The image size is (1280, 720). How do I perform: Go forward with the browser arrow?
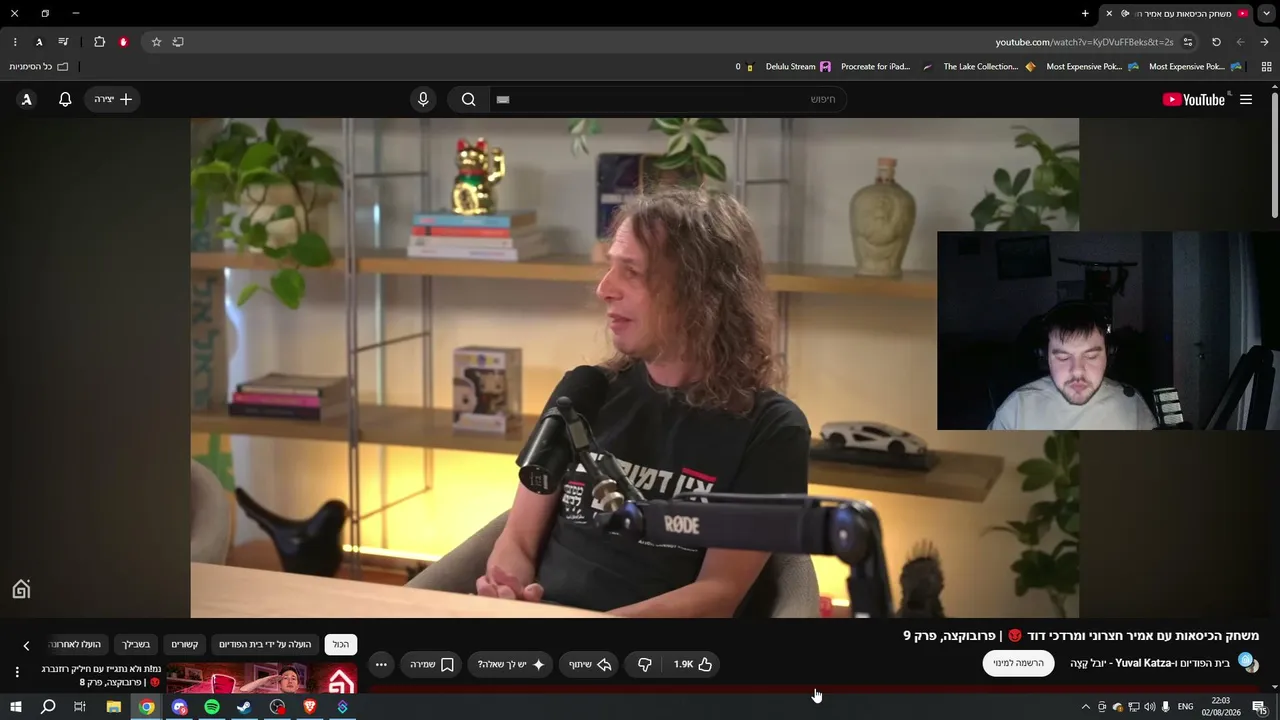[1264, 42]
